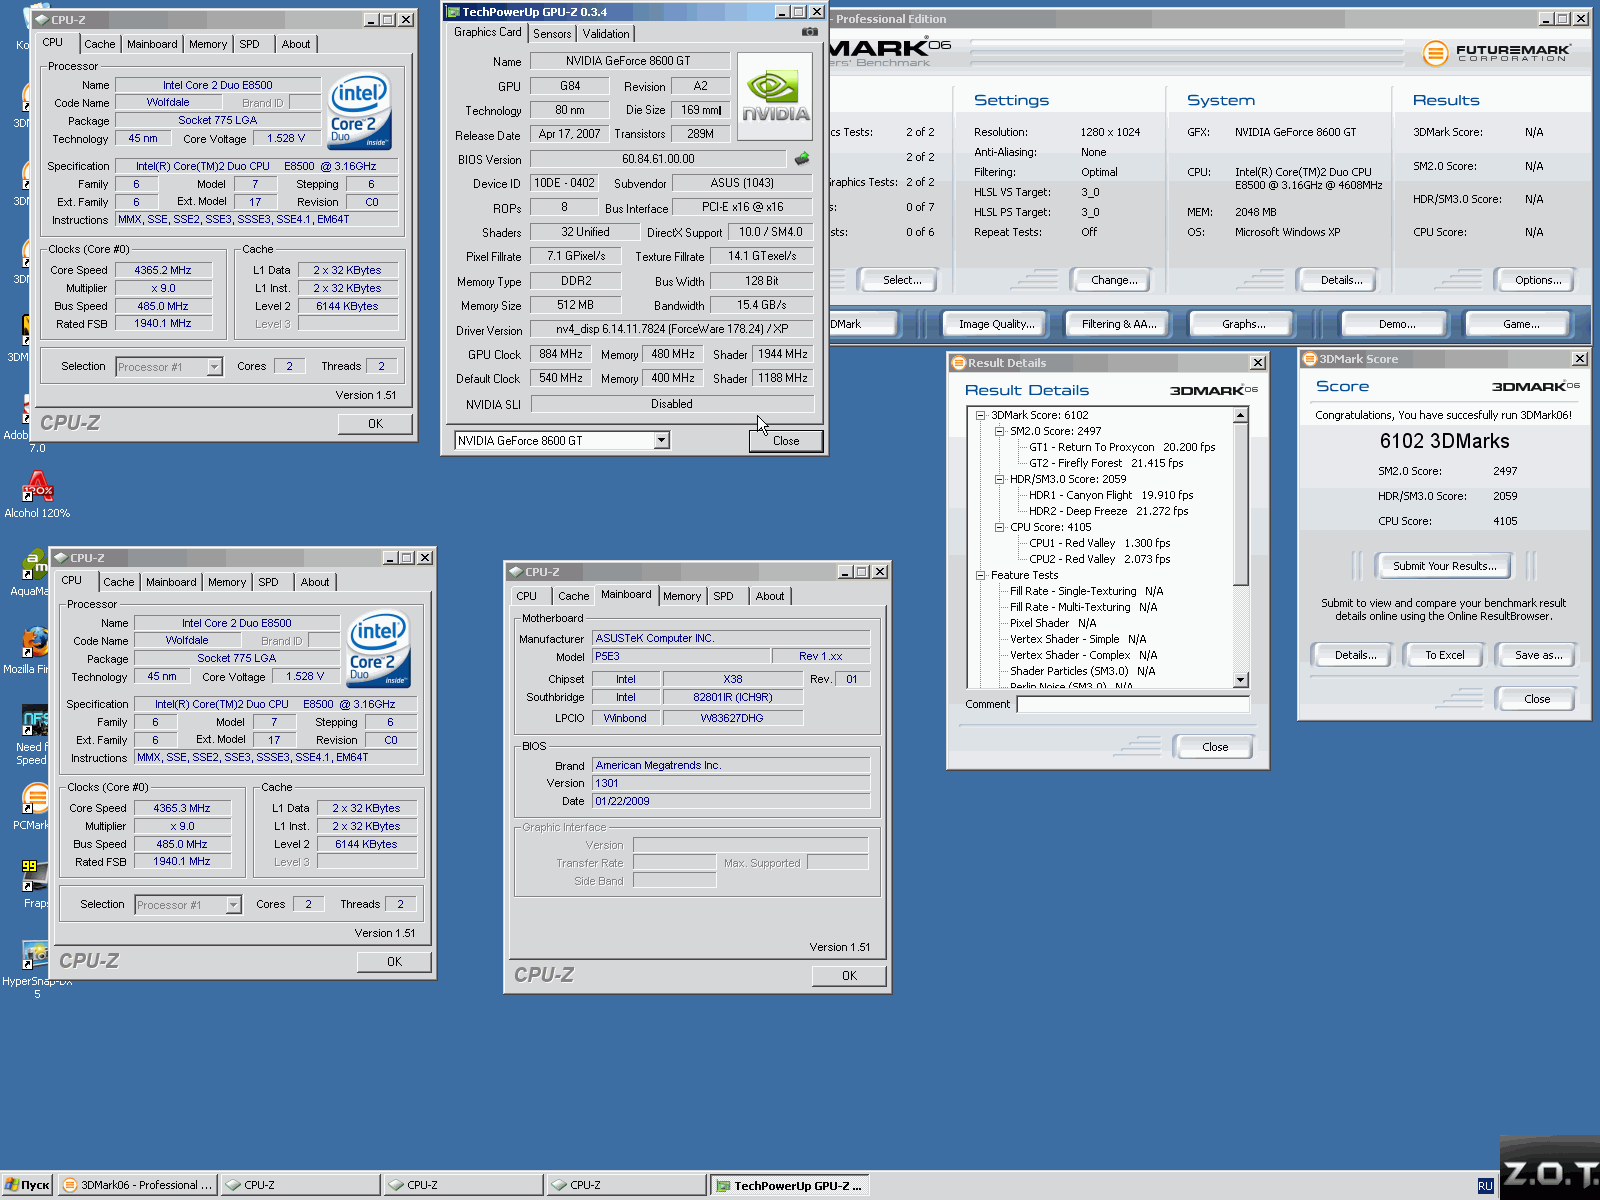Open the SPD tab in top CPU-Z window
Screen dimensions: 1600x1200
pyautogui.click(x=250, y=44)
